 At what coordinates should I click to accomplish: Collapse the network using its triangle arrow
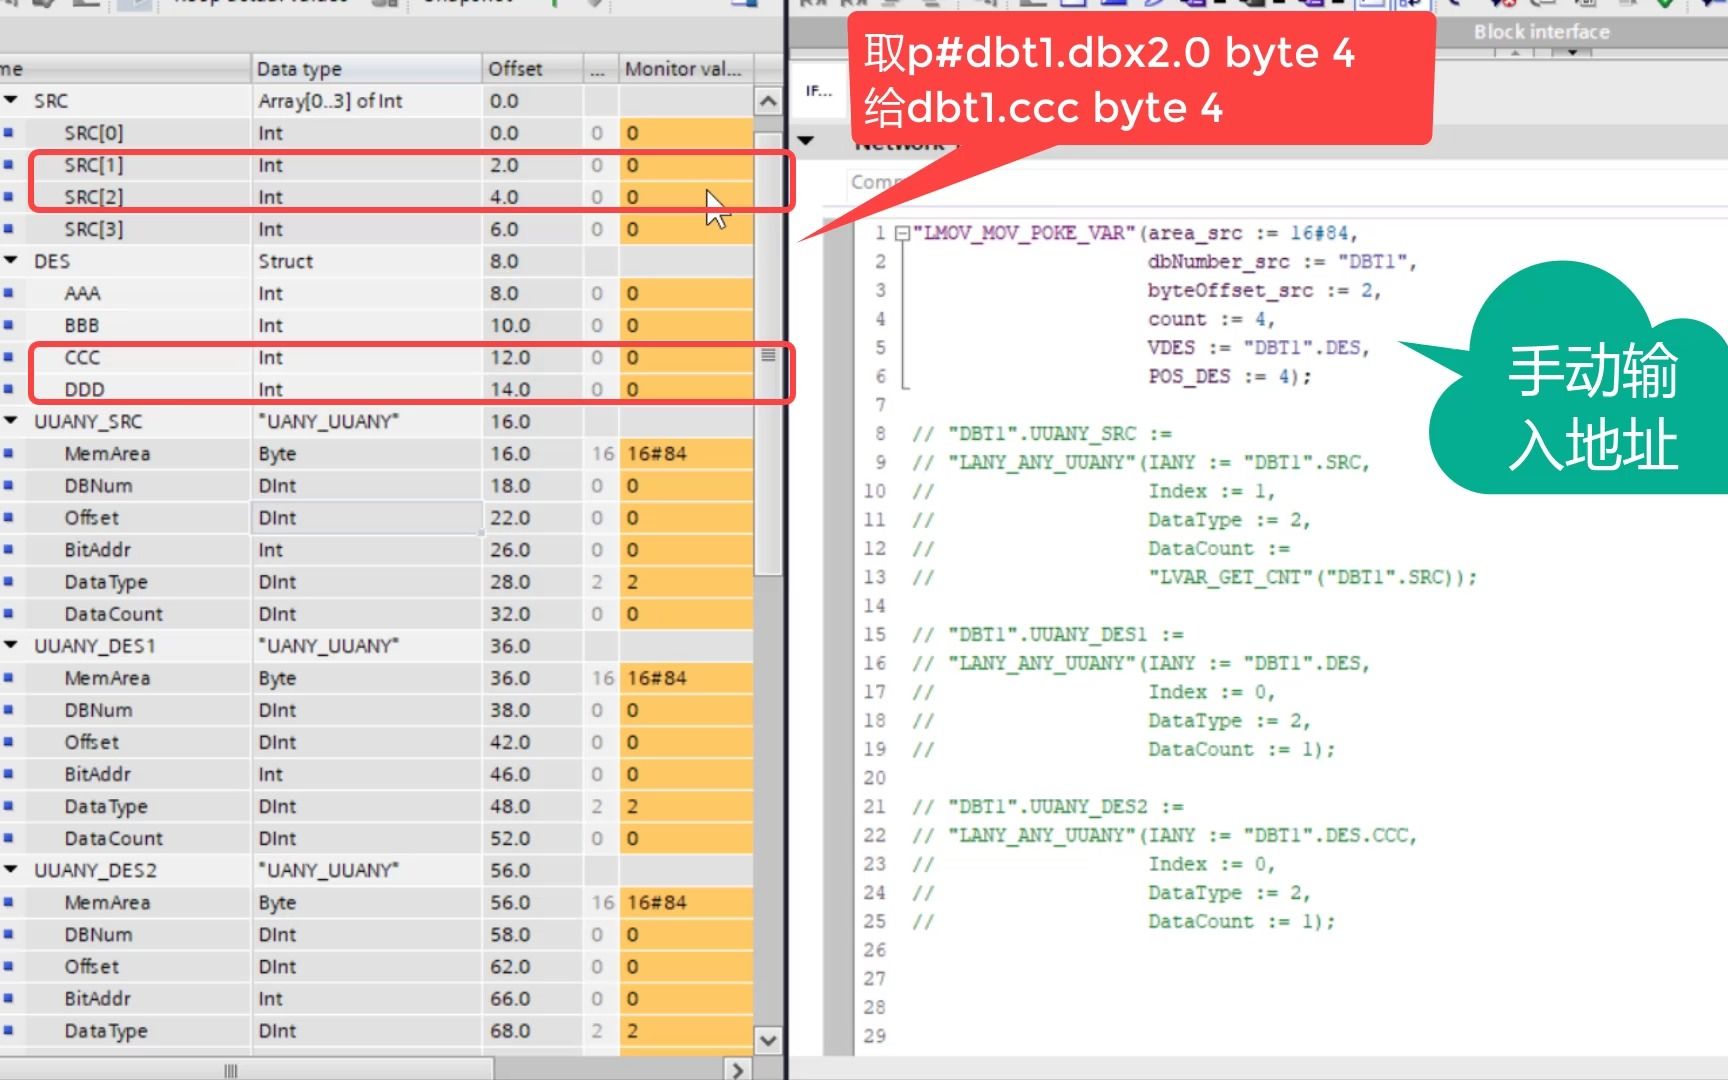806,141
